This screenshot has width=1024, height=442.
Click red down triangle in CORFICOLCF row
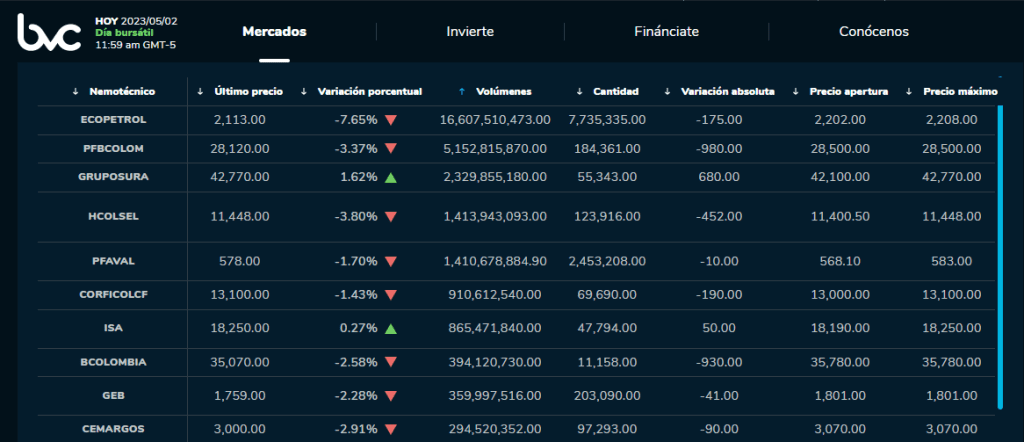pyautogui.click(x=391, y=295)
